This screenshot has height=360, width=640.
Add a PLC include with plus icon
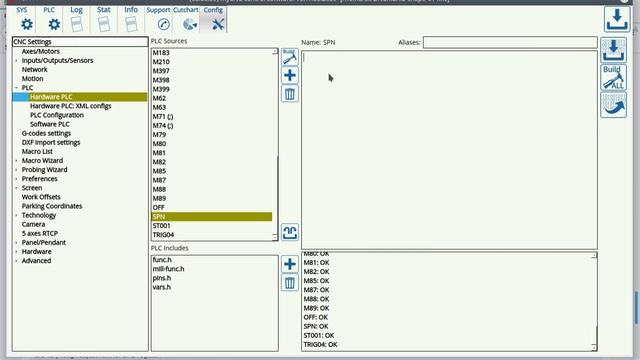(x=290, y=264)
